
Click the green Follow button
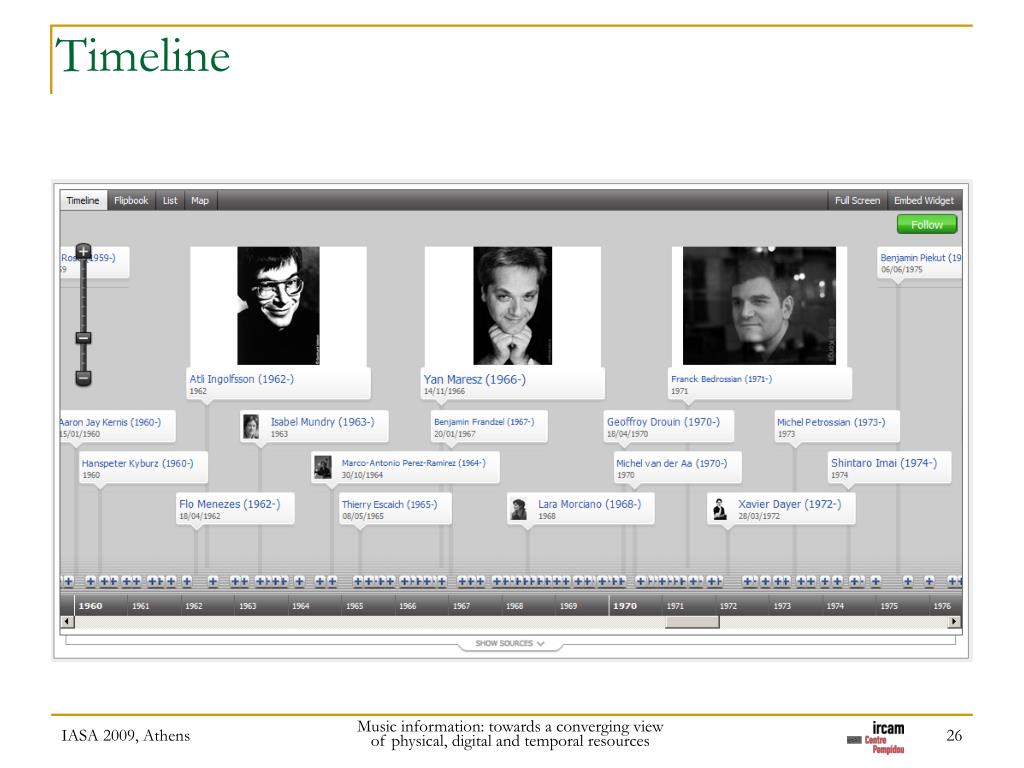927,224
